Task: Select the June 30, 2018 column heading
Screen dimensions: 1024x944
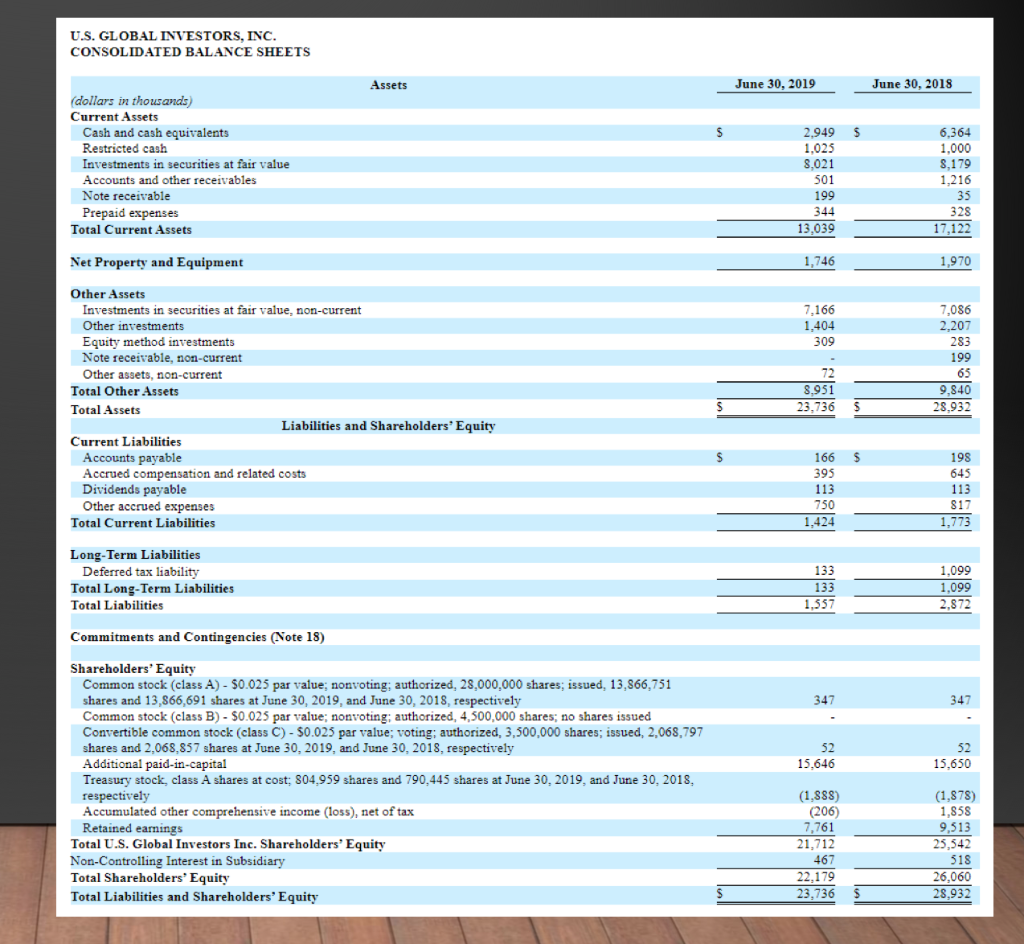Action: coord(912,85)
